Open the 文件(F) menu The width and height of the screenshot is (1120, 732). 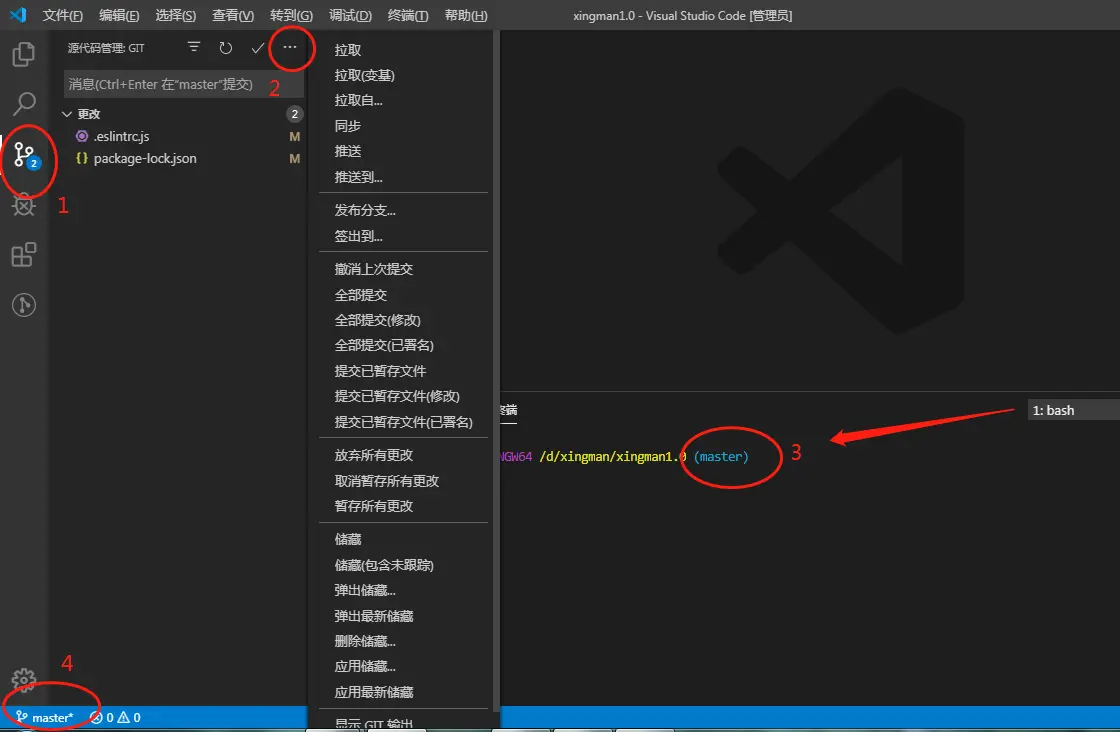click(x=62, y=15)
